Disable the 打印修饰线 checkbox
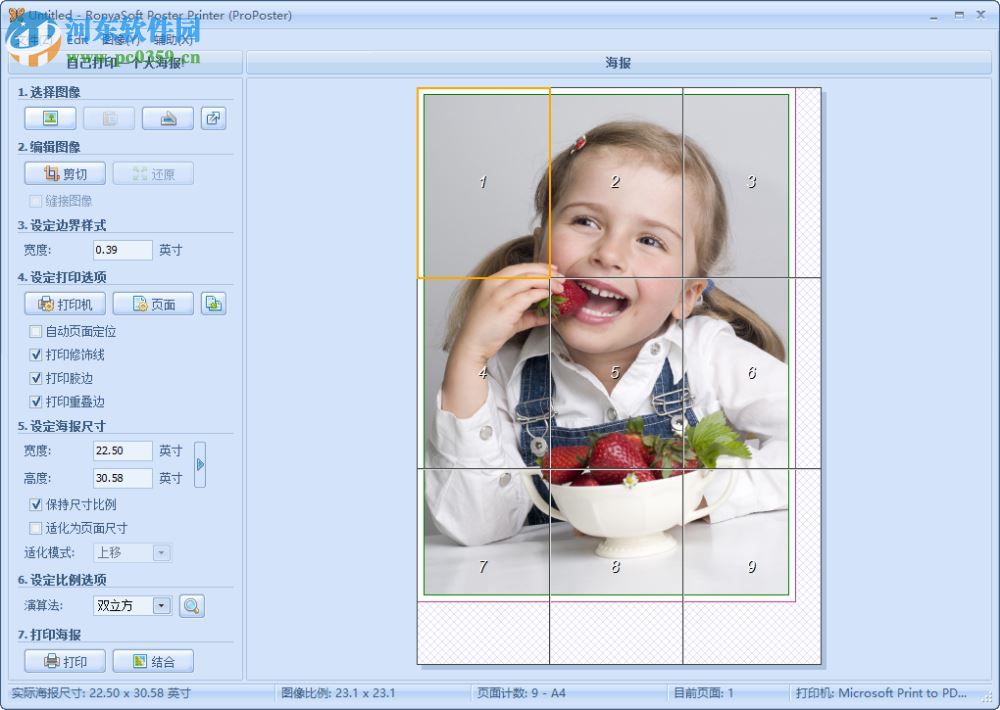The image size is (1000, 710). point(36,354)
